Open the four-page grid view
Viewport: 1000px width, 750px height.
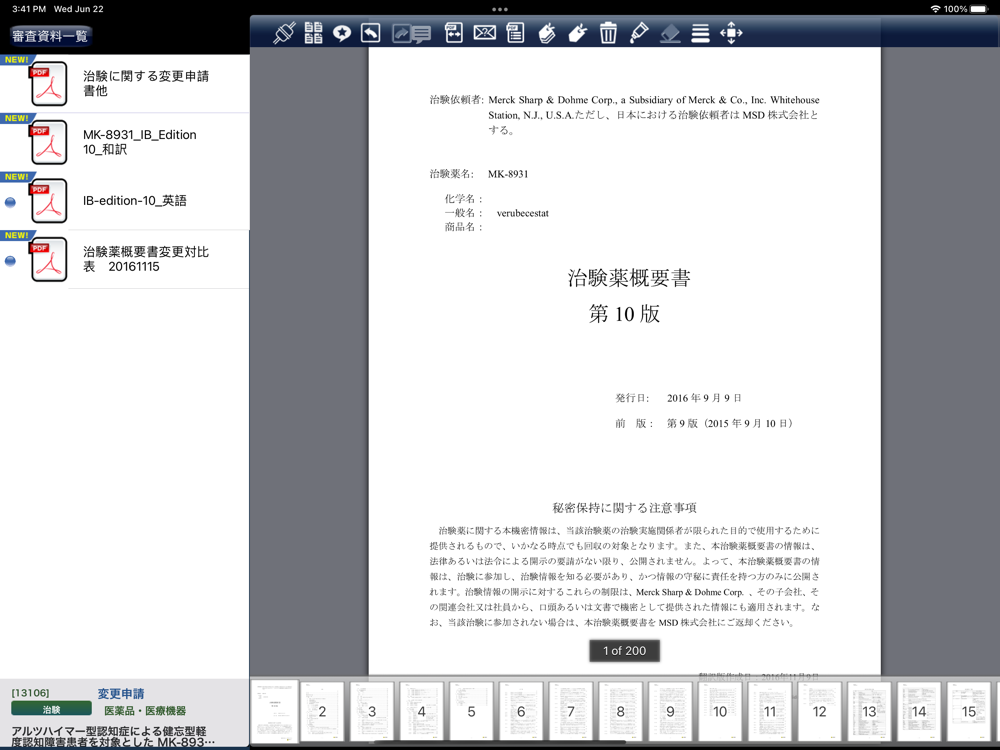(313, 33)
